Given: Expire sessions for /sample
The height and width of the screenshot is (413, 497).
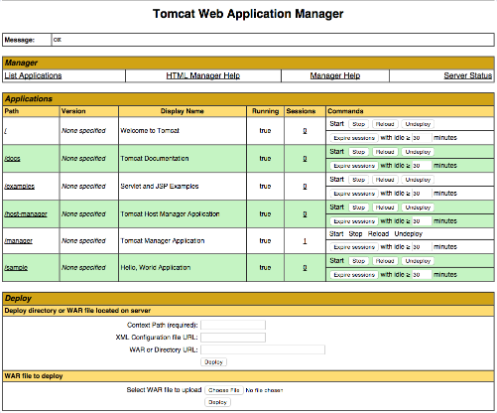Looking at the screenshot, I should [354, 275].
